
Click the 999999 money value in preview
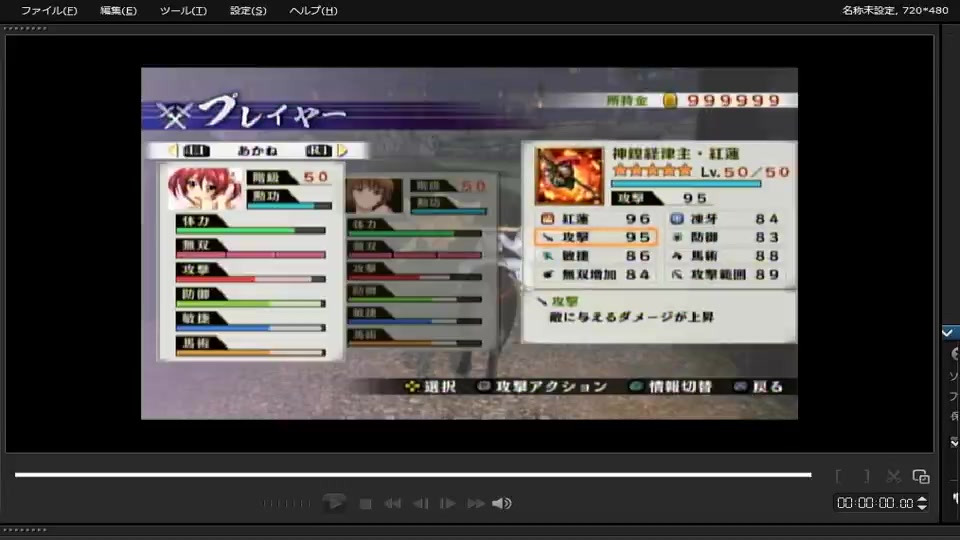[x=733, y=100]
